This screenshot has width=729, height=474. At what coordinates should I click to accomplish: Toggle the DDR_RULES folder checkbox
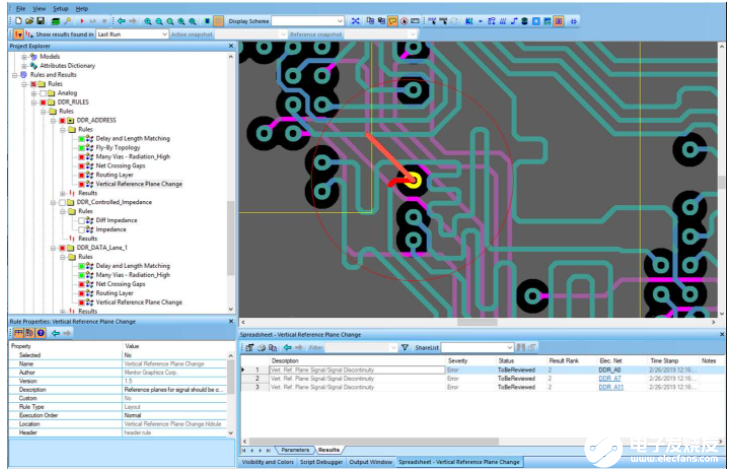(43, 102)
